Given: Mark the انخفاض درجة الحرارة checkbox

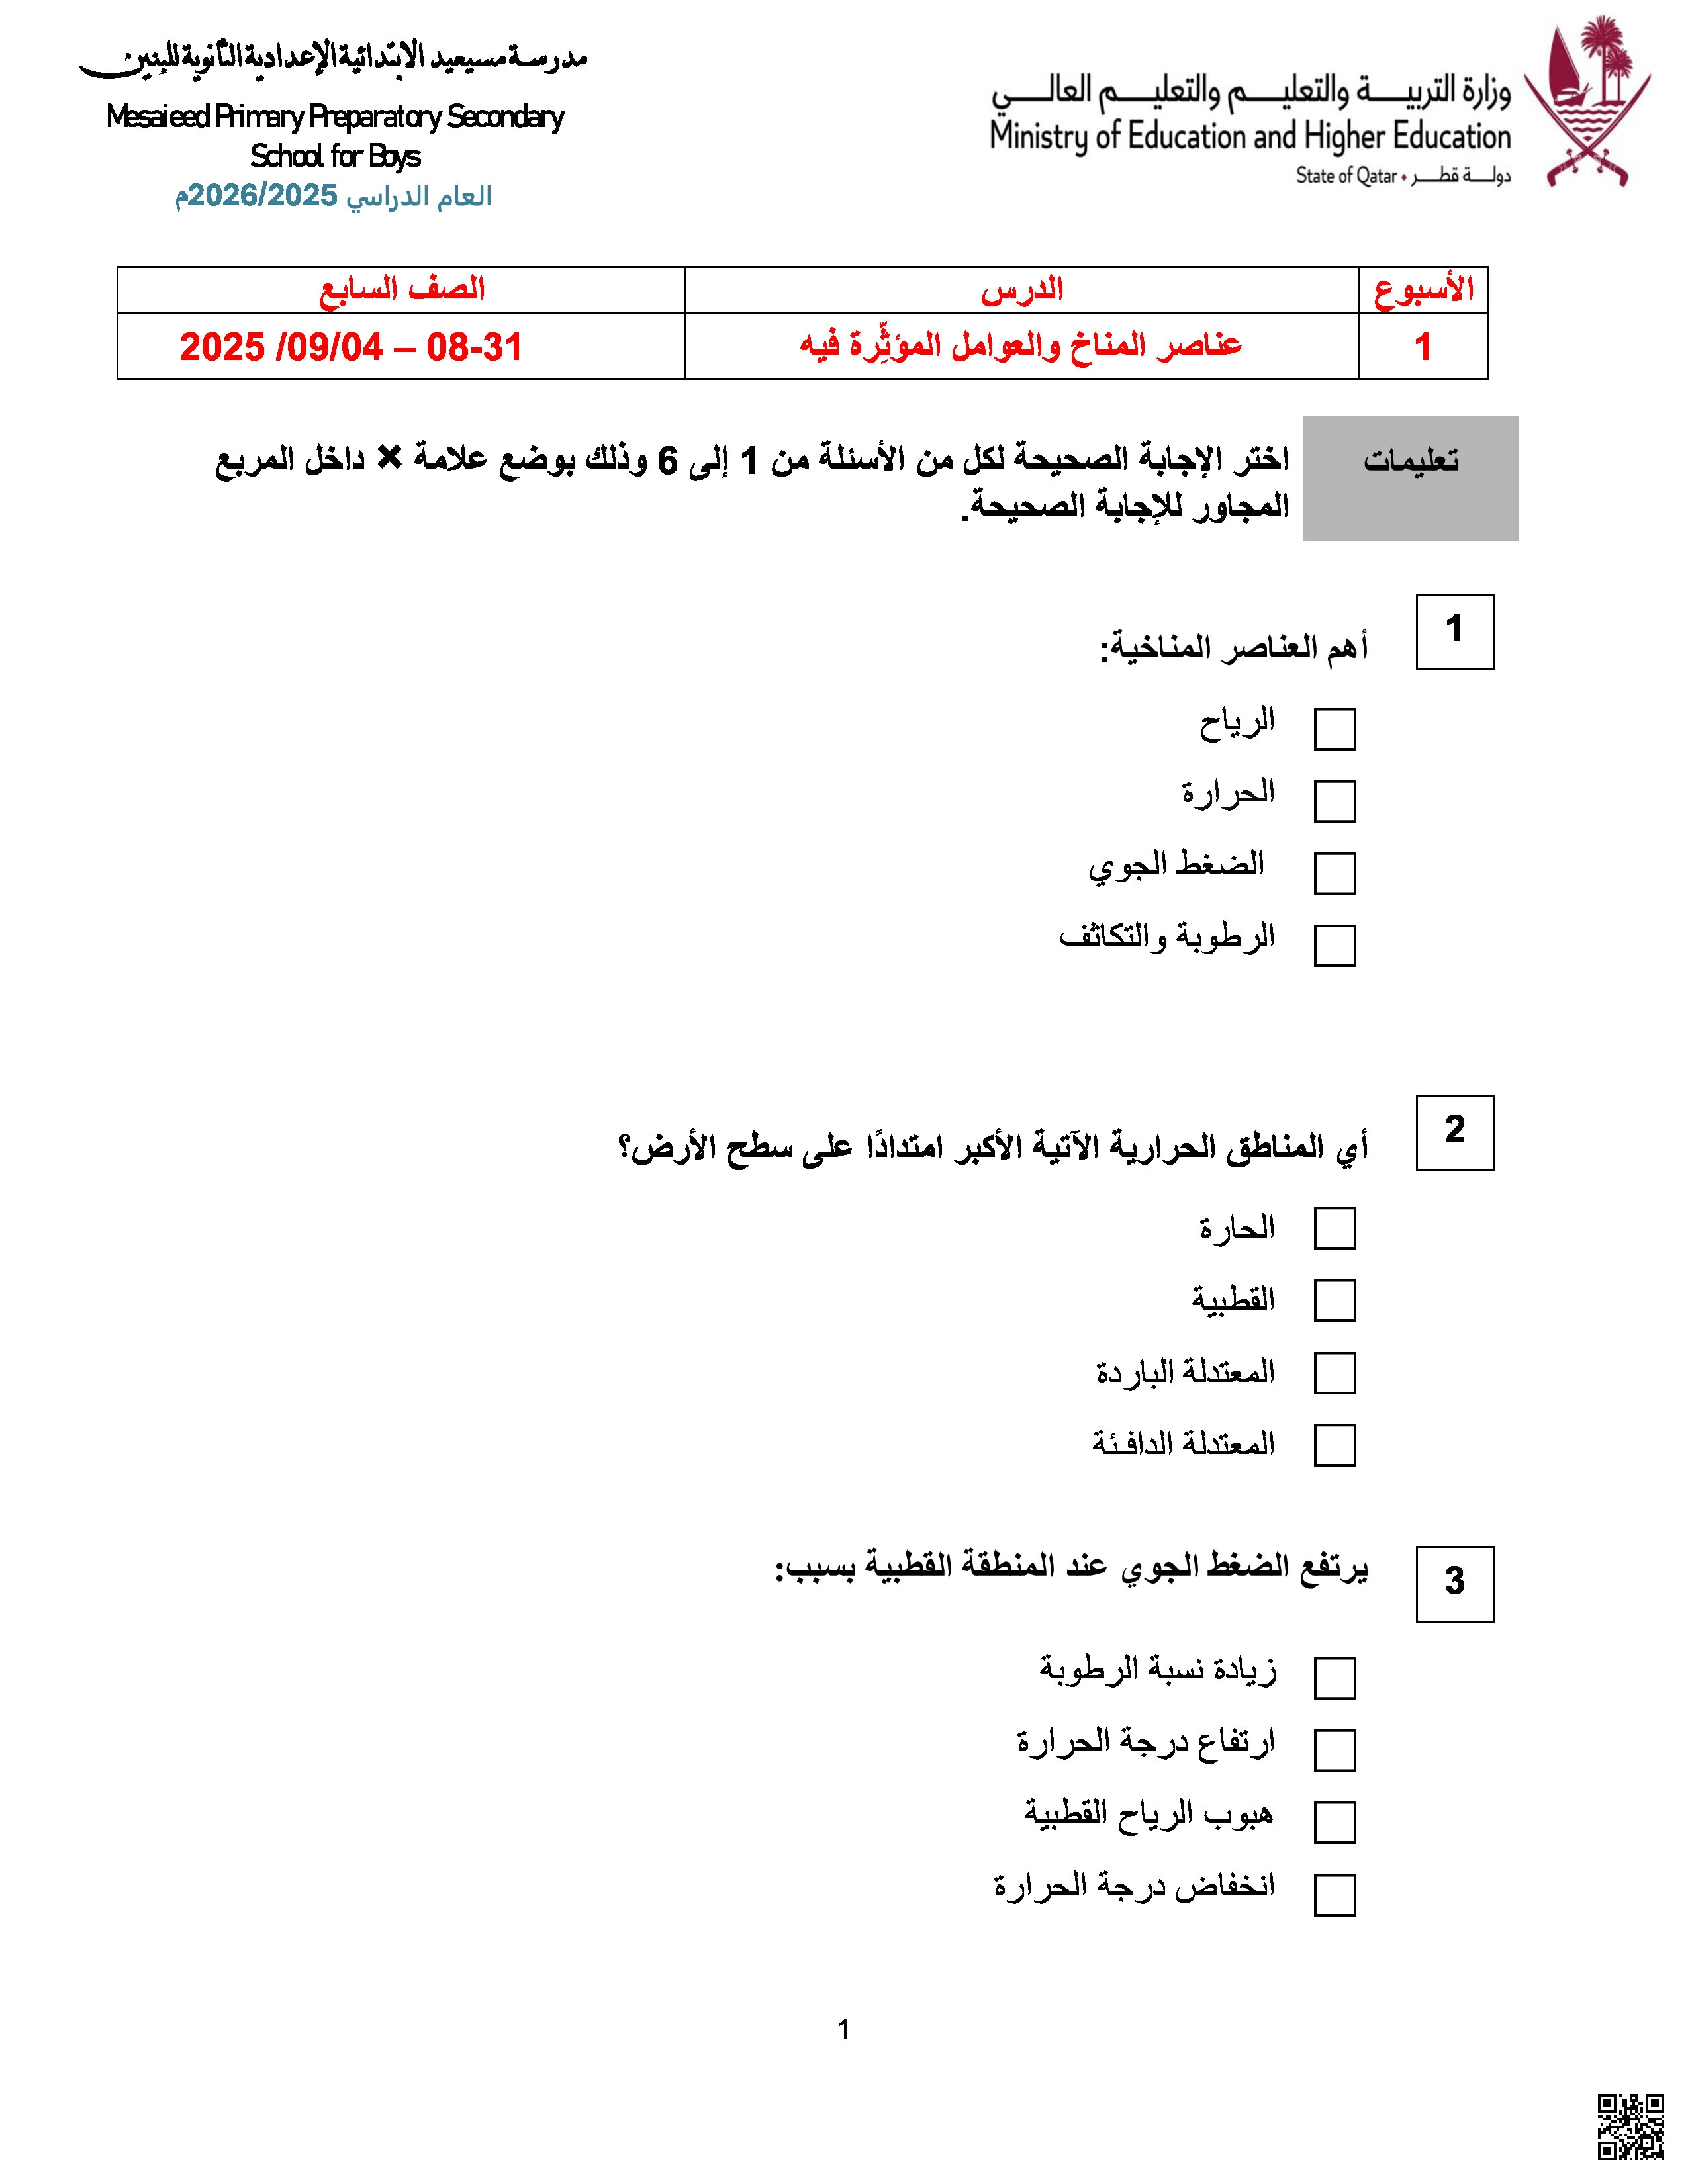Looking at the screenshot, I should 1334,1895.
